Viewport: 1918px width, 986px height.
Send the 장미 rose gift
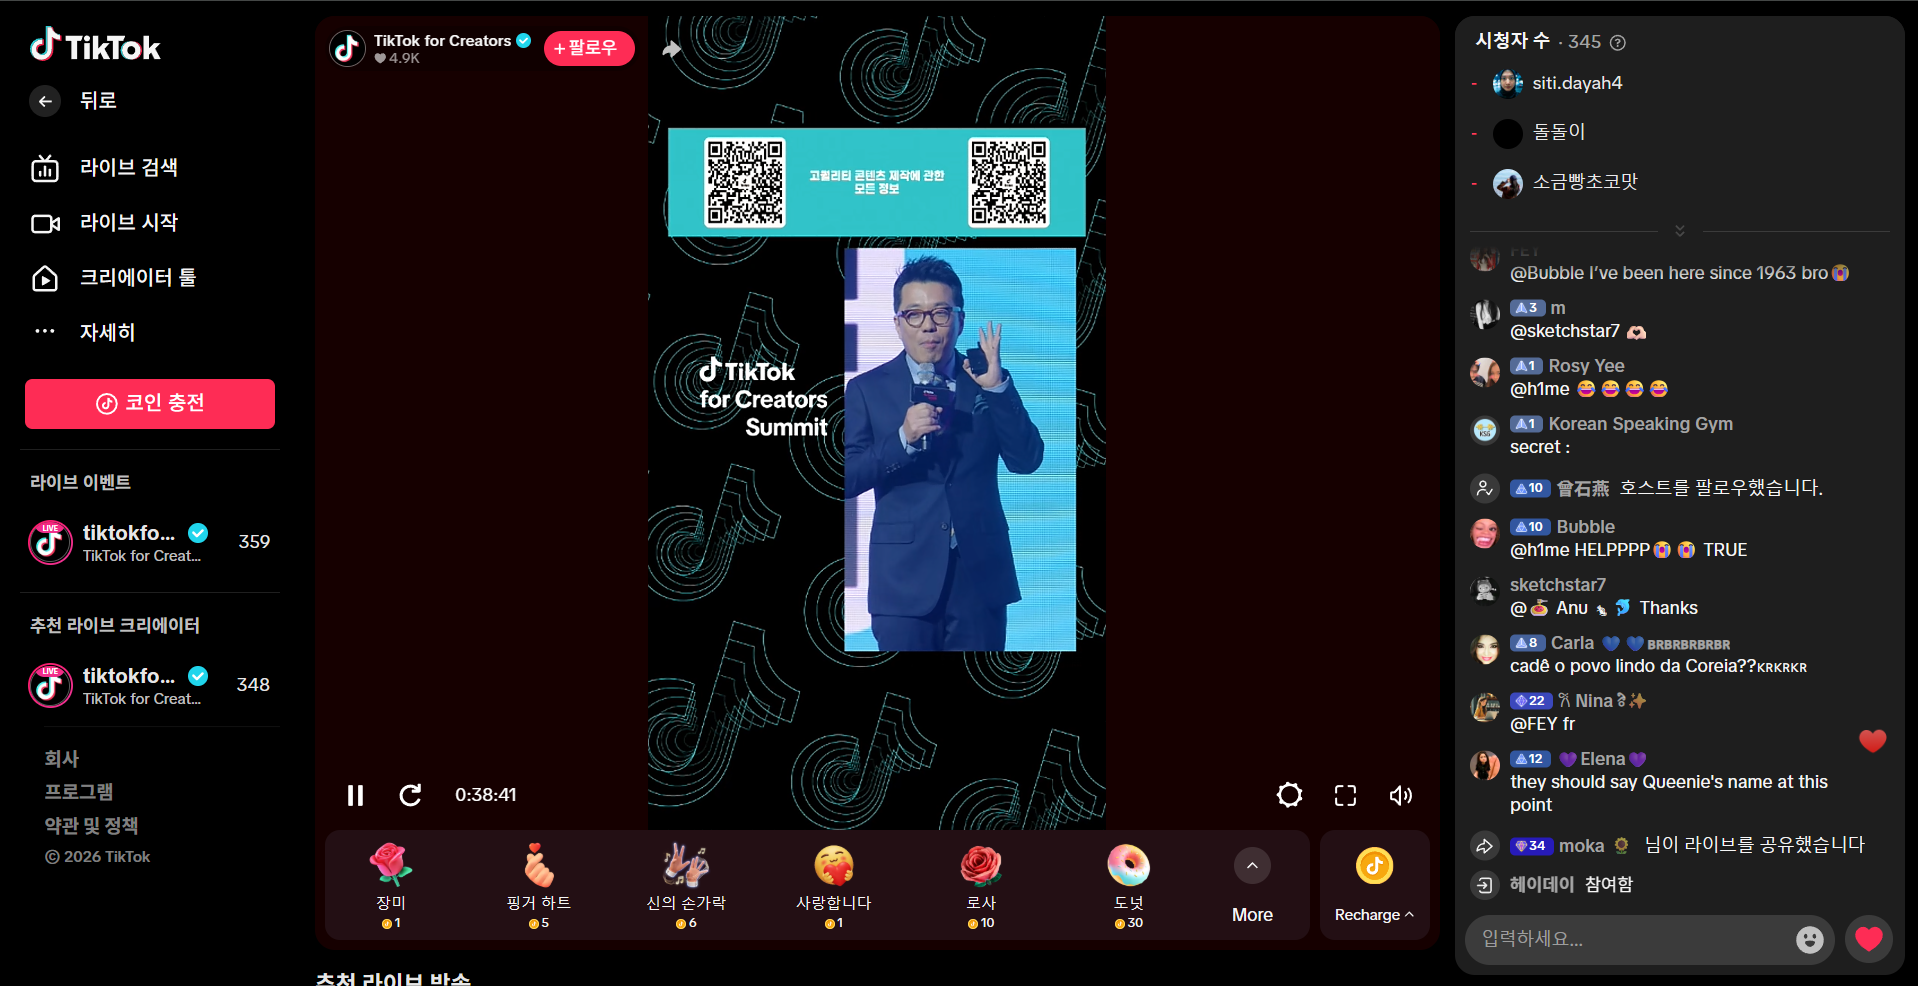click(x=391, y=885)
